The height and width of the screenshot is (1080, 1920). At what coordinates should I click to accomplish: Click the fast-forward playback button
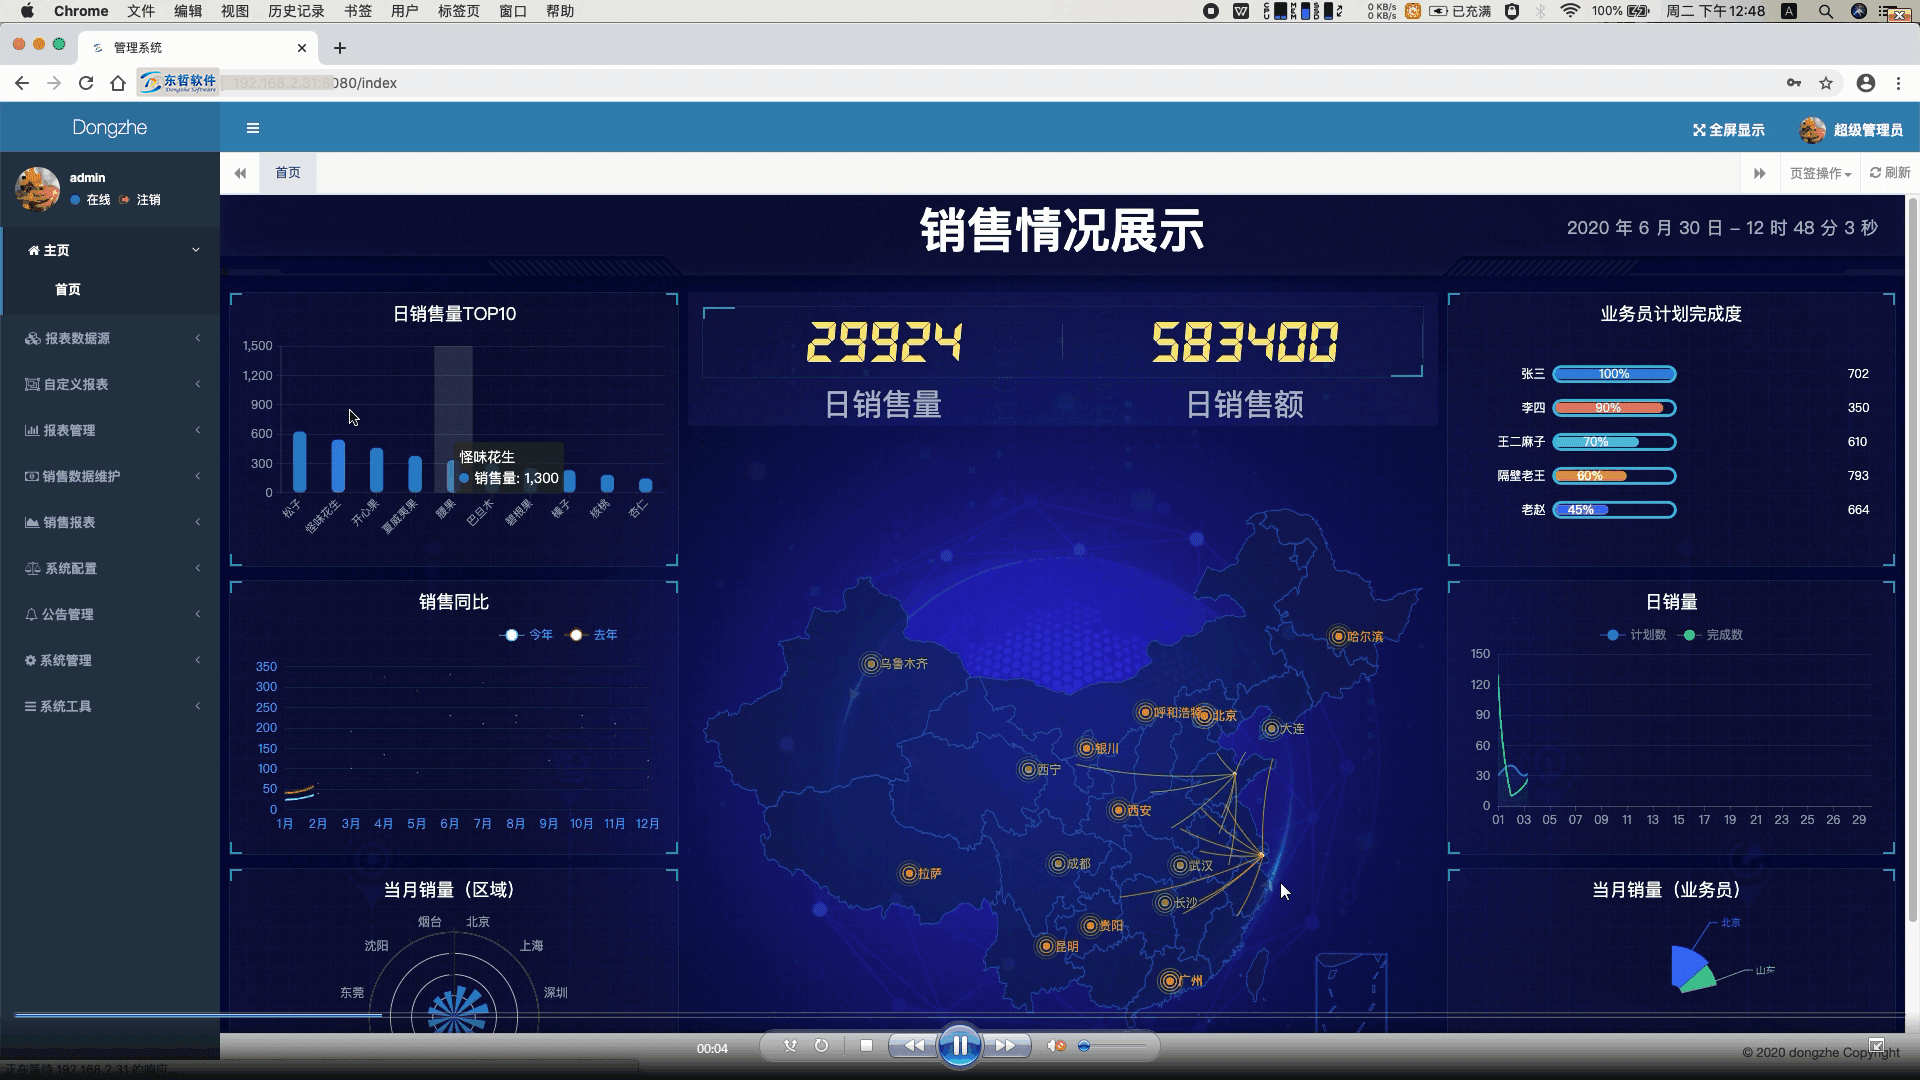pyautogui.click(x=1005, y=1046)
